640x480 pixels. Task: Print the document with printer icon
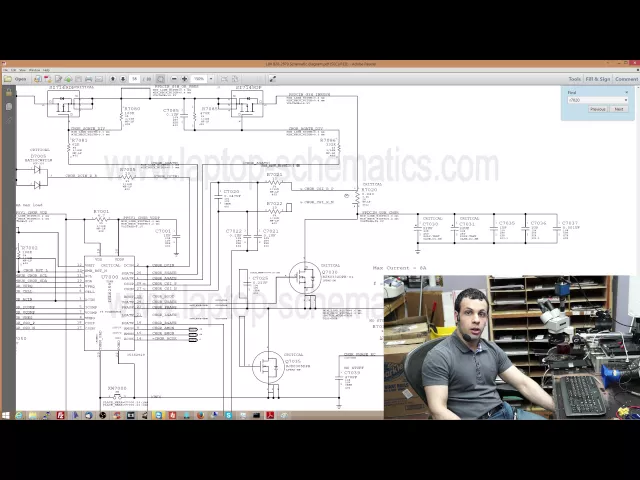(89, 79)
